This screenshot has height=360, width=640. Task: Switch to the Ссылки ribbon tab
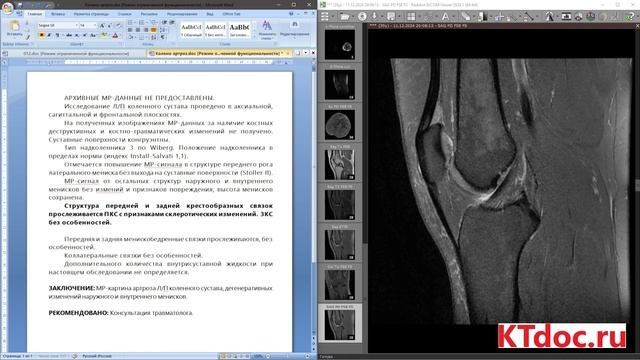point(124,14)
